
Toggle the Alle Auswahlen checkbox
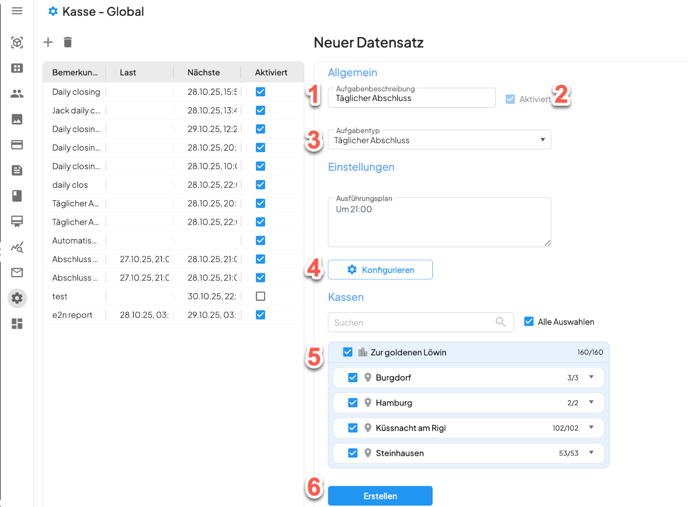529,322
